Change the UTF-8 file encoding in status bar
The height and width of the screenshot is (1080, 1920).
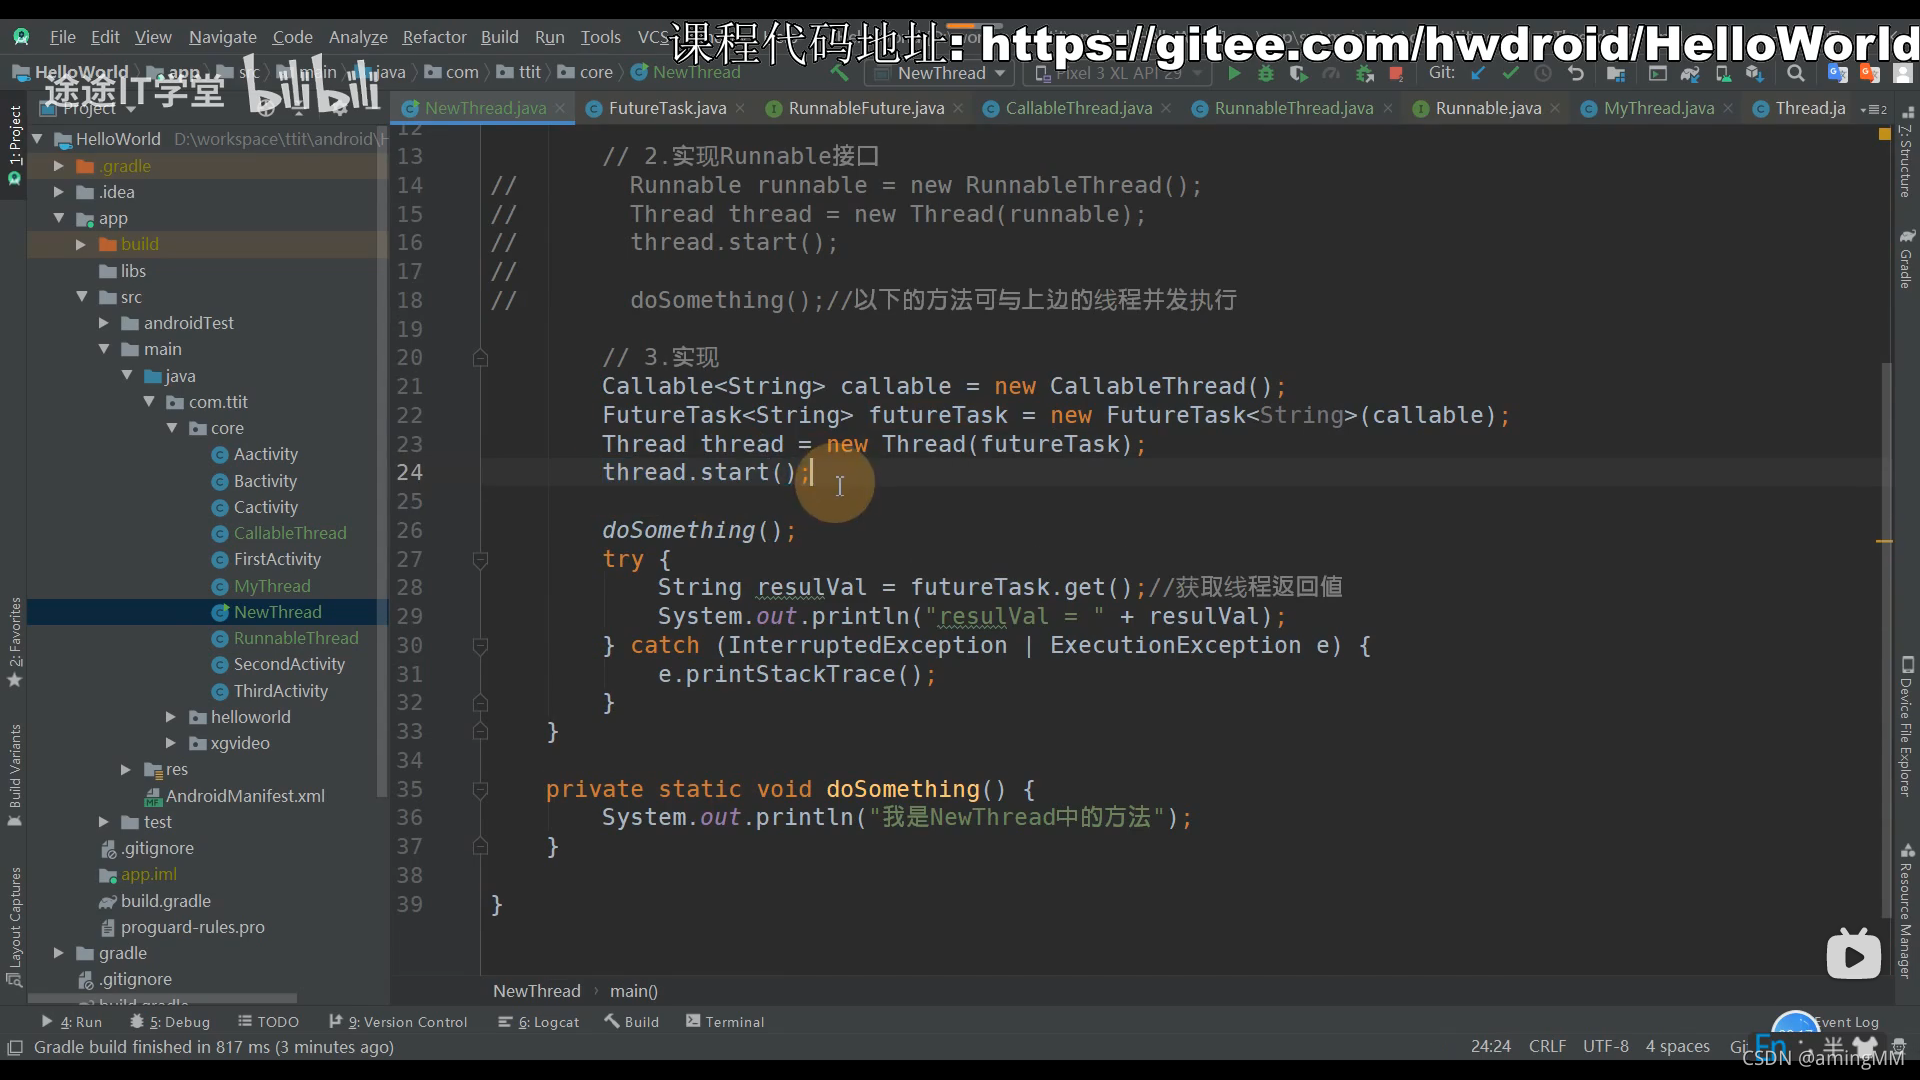pos(1605,1046)
